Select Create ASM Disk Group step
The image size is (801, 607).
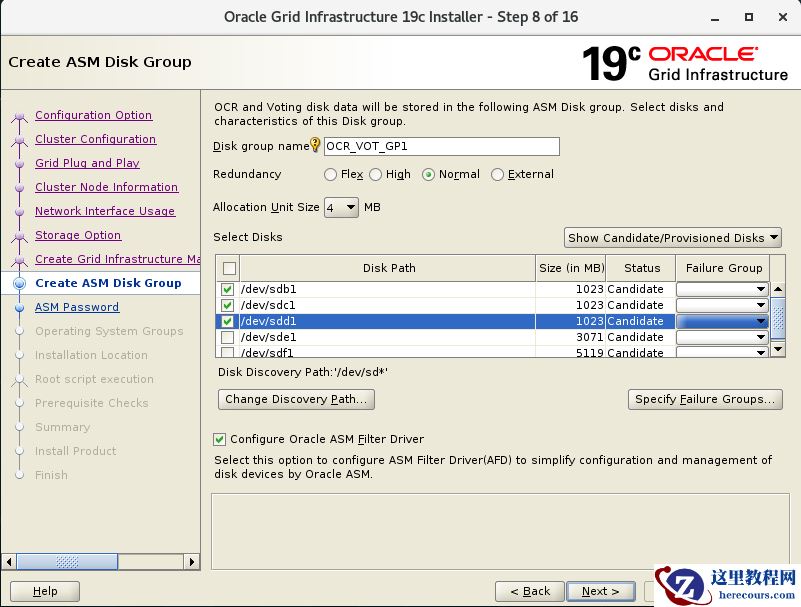108,283
